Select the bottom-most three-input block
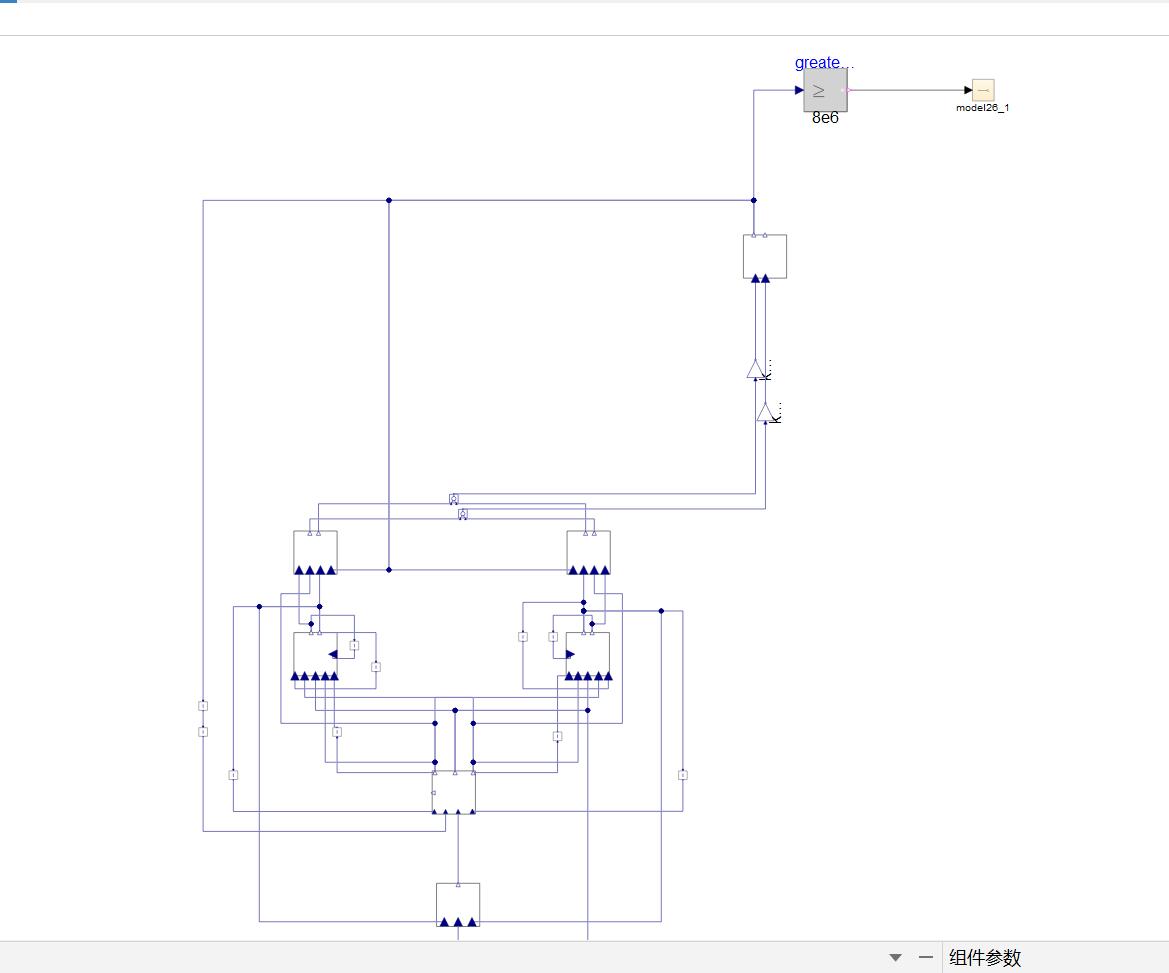 click(x=458, y=905)
